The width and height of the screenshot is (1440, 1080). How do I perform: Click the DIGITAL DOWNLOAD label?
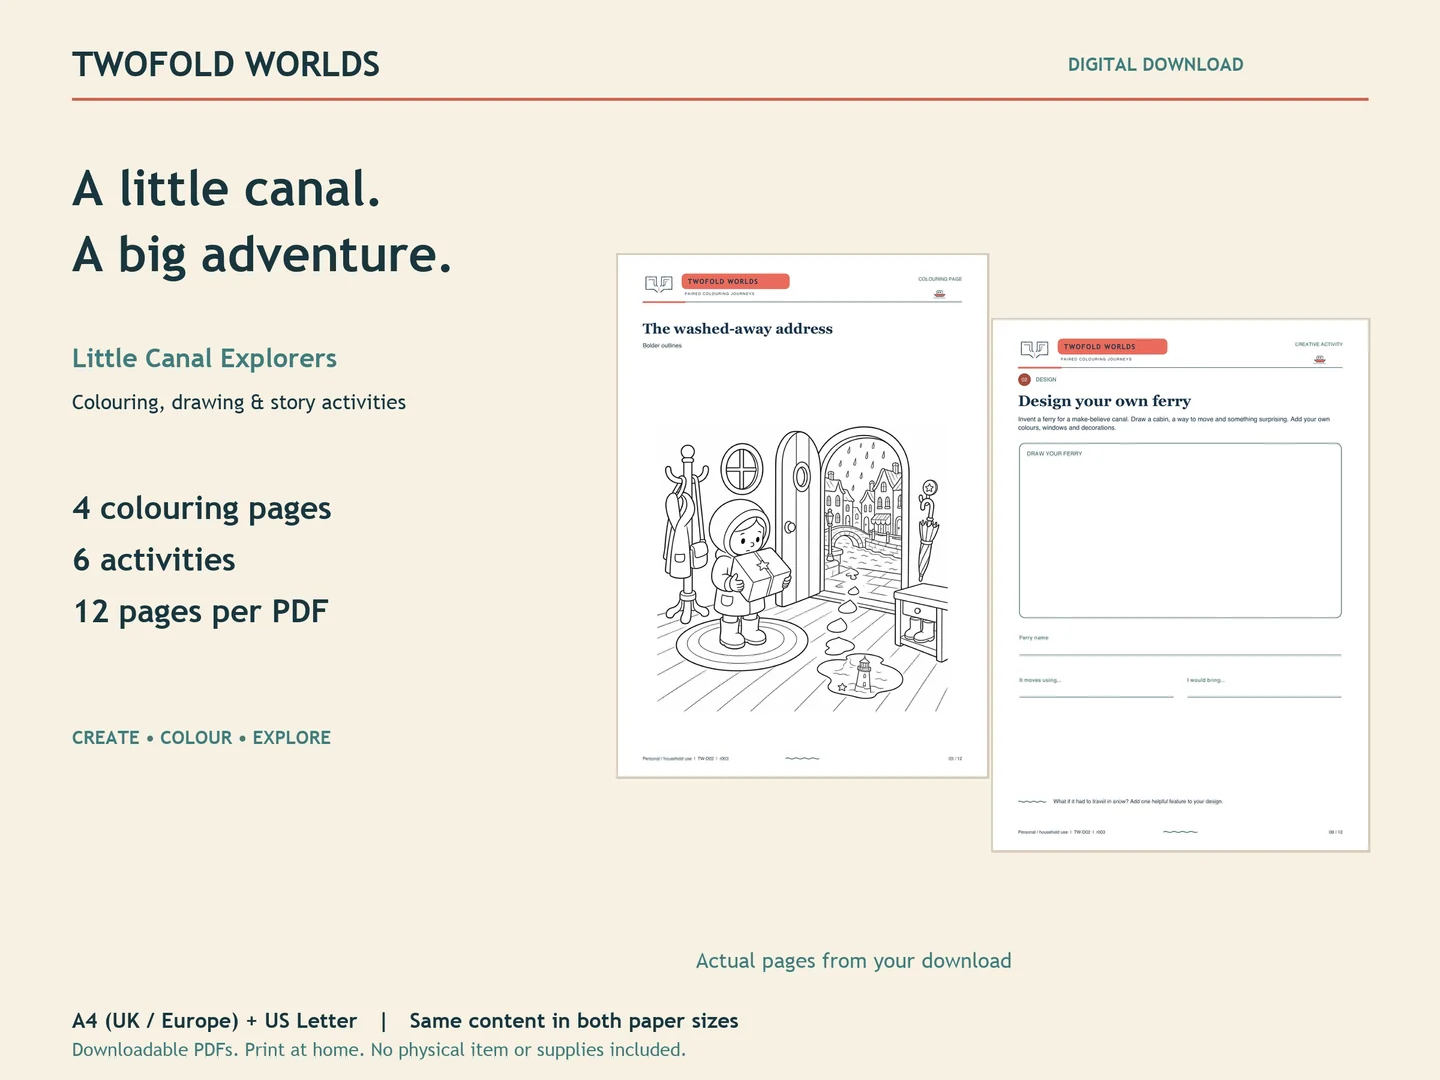pyautogui.click(x=1156, y=65)
